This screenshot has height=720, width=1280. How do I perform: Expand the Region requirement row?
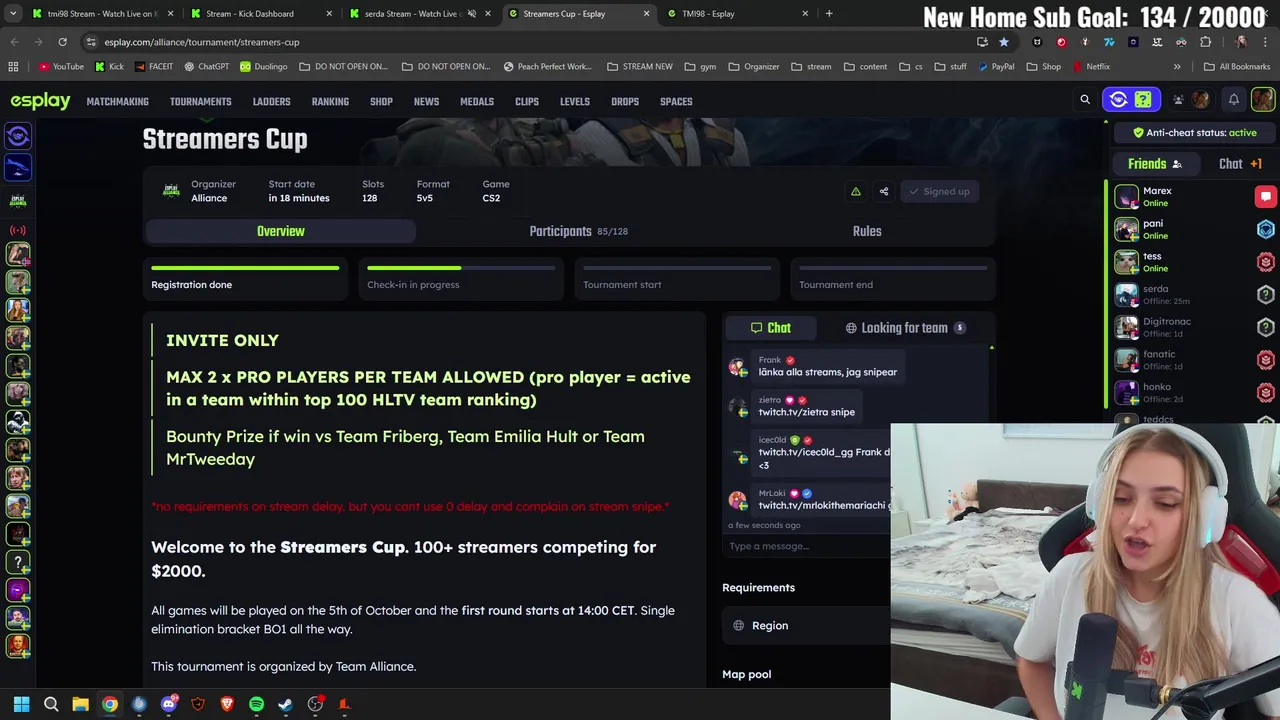806,625
